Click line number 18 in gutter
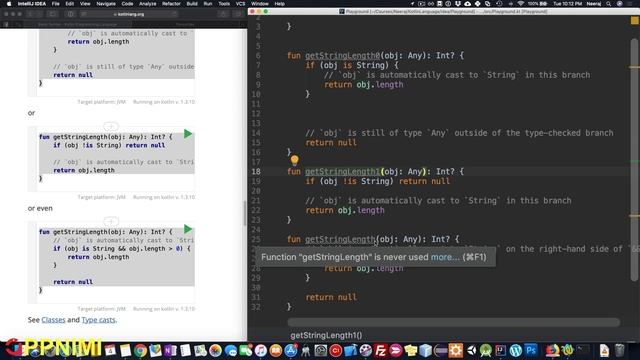 [x=256, y=171]
